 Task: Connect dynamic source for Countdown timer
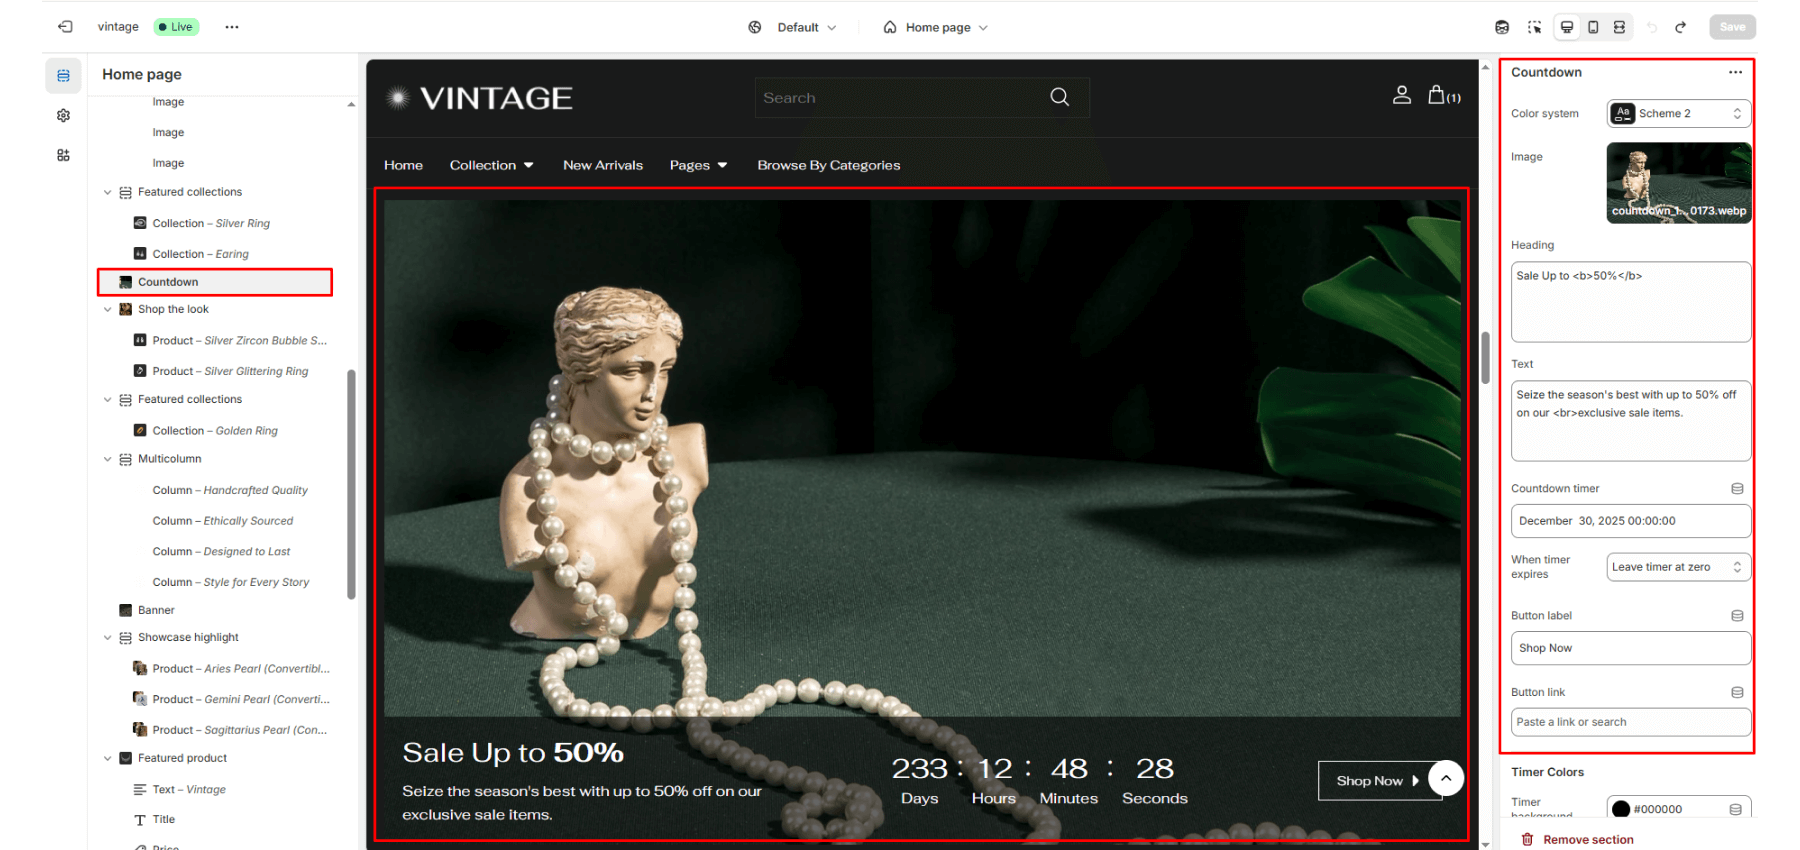(x=1737, y=489)
